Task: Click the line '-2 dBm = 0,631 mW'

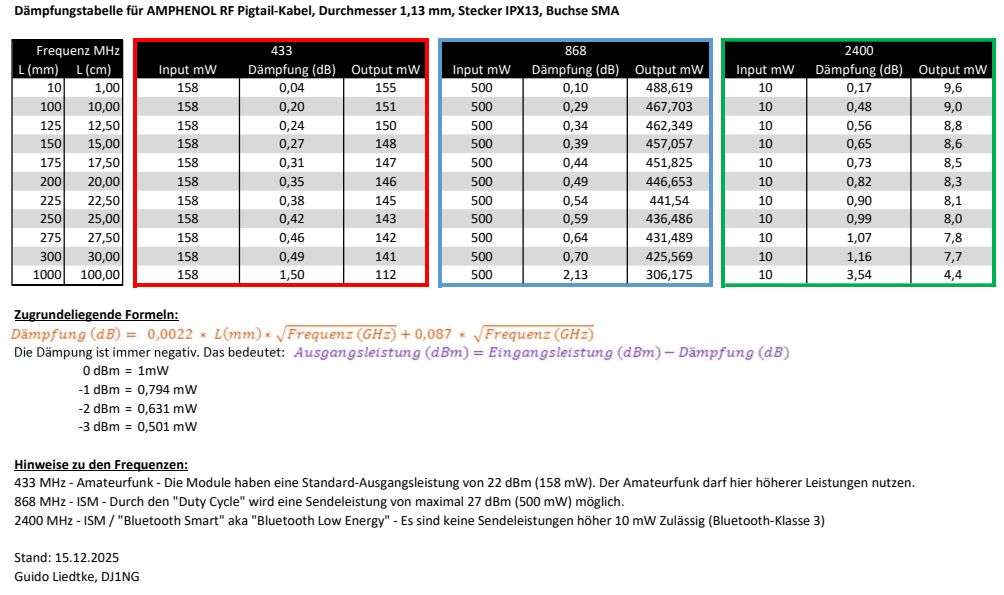Action: coord(138,408)
